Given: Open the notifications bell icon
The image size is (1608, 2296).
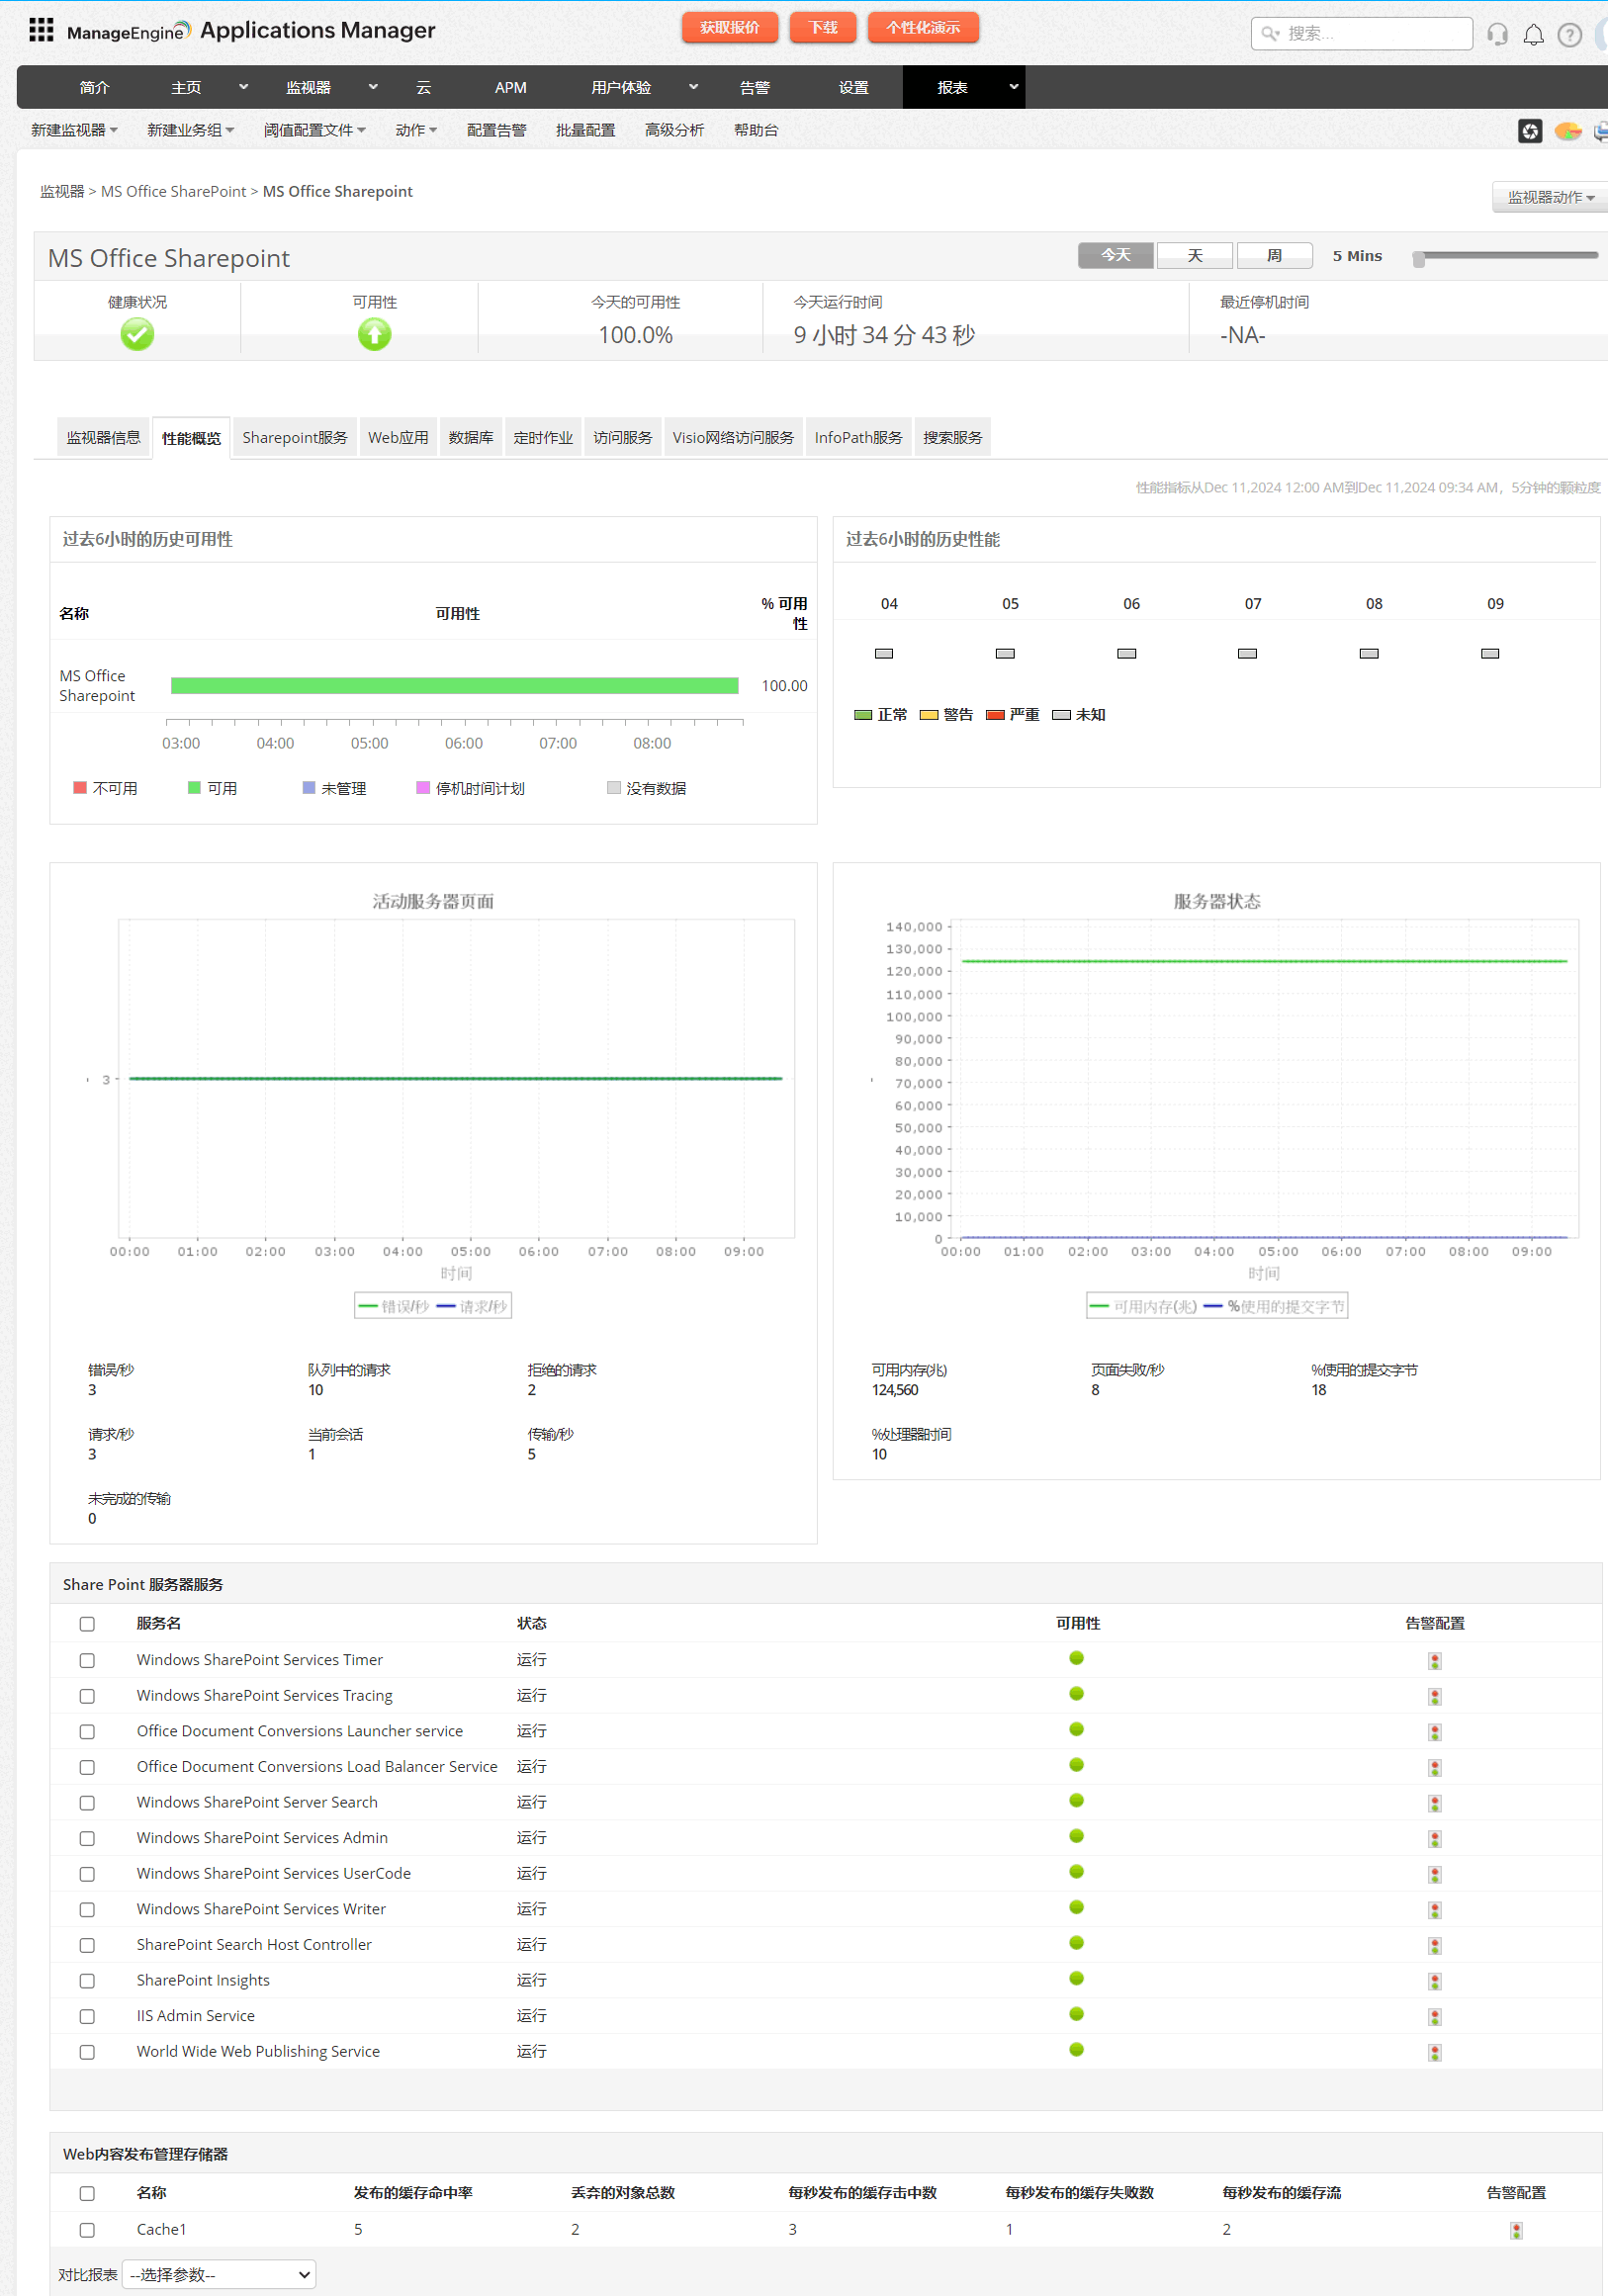Looking at the screenshot, I should tap(1533, 35).
